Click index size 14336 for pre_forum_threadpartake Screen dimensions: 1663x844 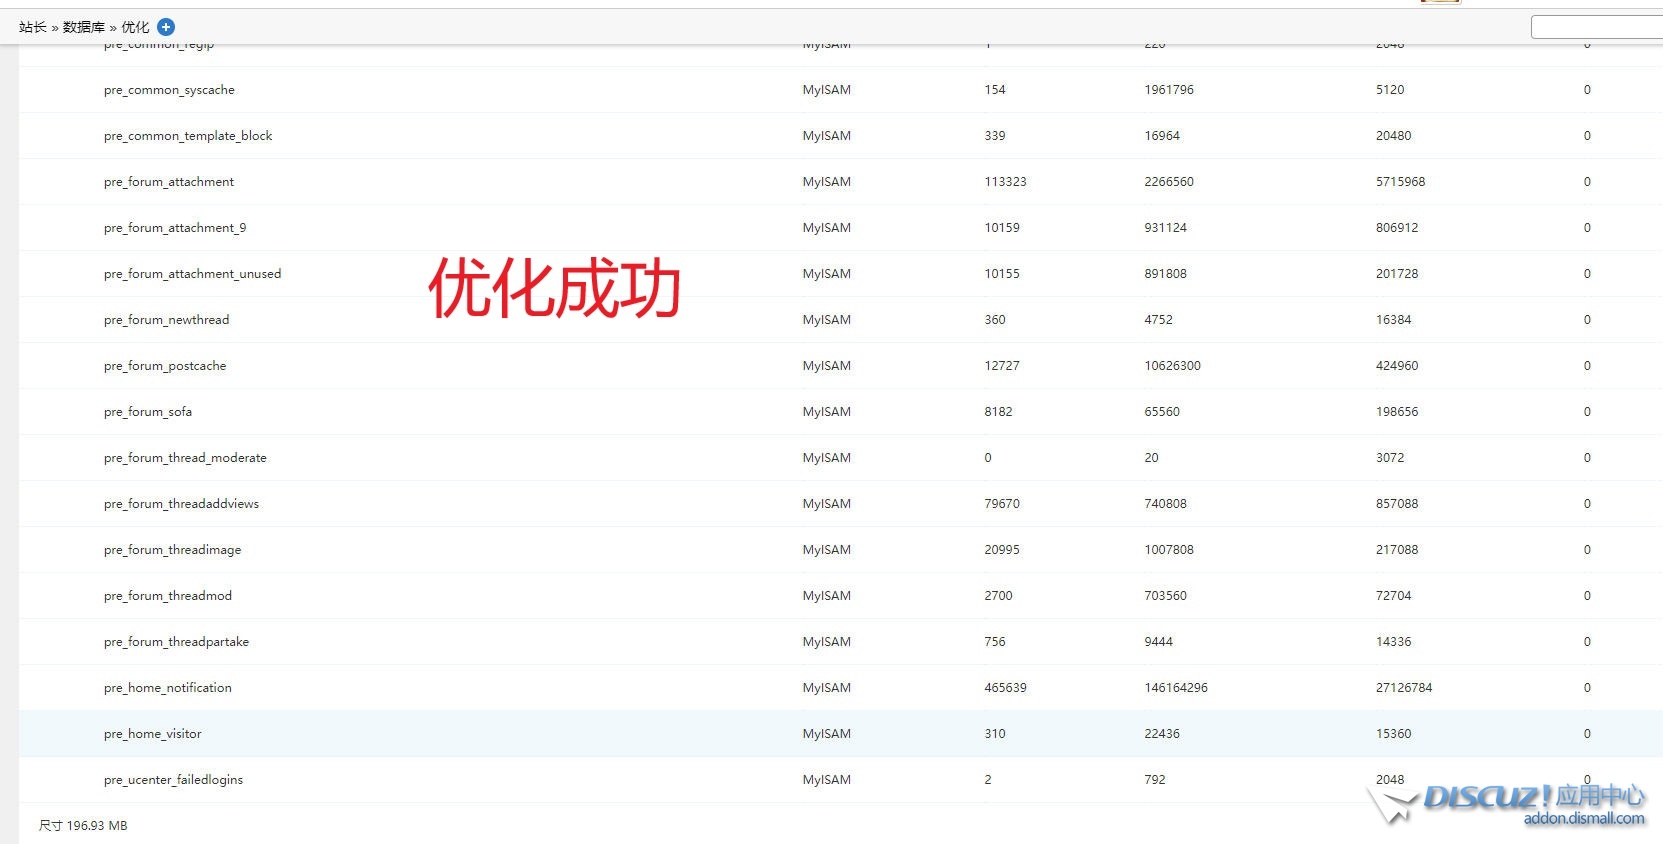pos(1393,642)
